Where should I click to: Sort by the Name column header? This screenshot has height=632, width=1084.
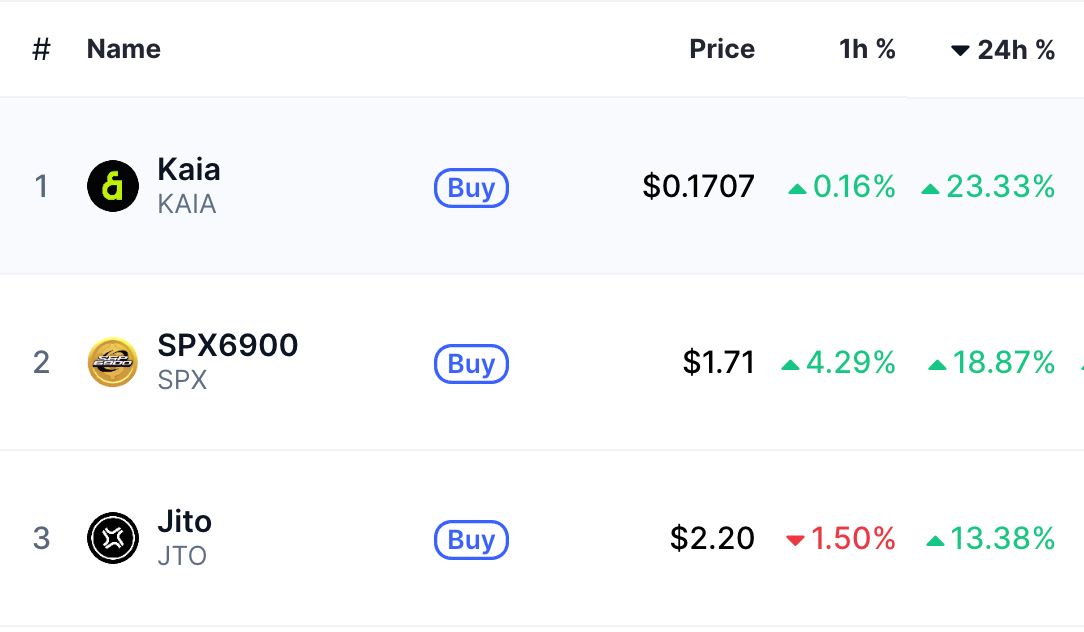pos(124,49)
